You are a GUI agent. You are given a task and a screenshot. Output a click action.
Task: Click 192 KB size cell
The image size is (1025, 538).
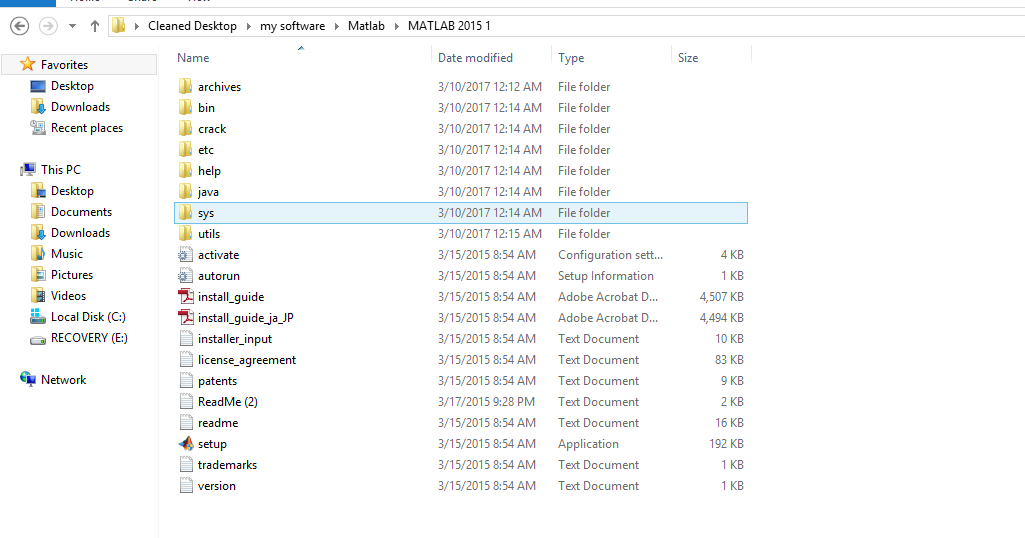[x=726, y=444]
